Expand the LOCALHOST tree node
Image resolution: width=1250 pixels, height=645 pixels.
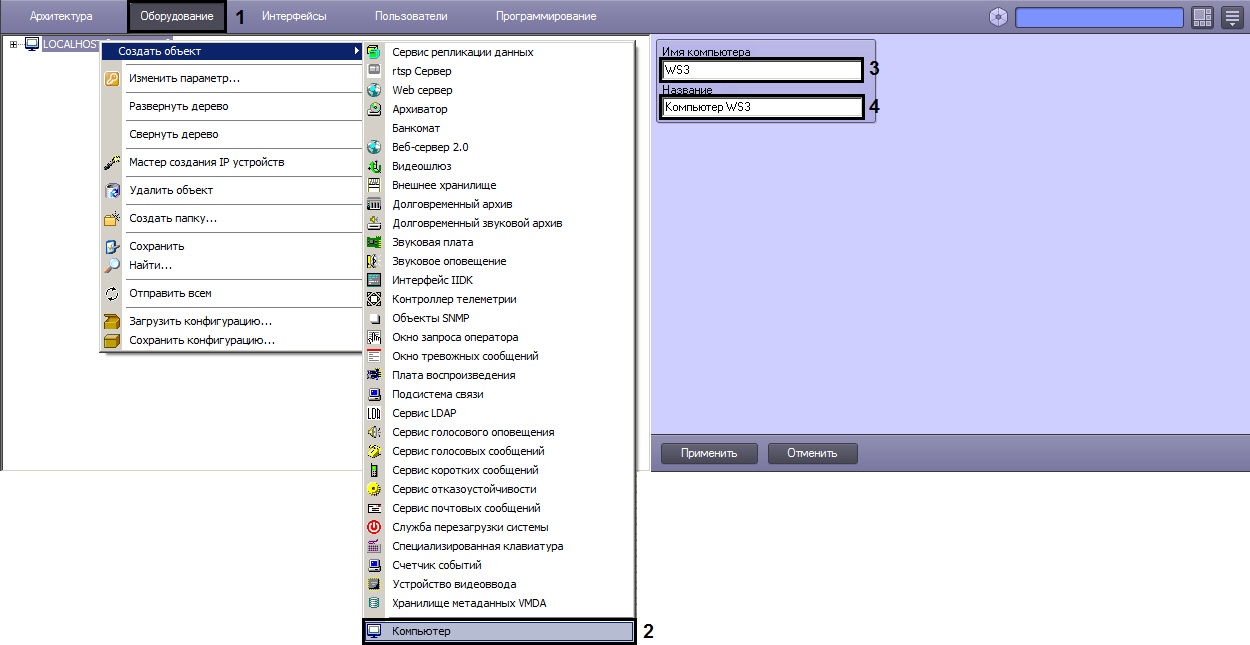pos(13,44)
